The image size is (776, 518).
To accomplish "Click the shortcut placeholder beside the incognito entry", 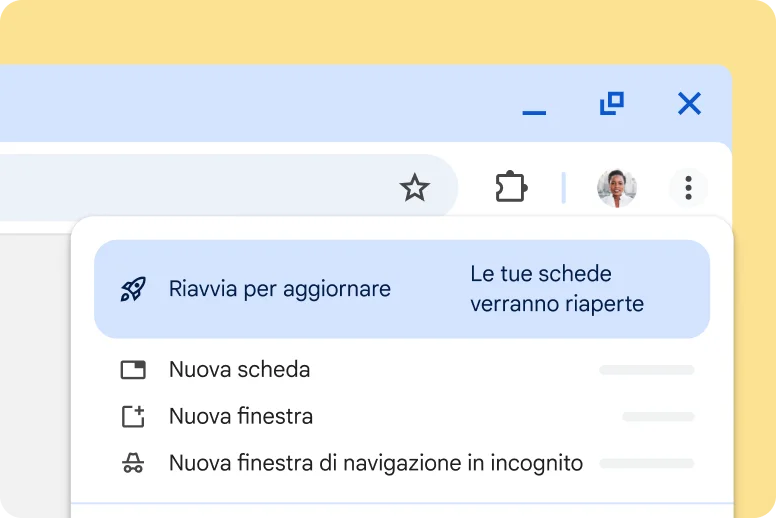I will tap(646, 464).
